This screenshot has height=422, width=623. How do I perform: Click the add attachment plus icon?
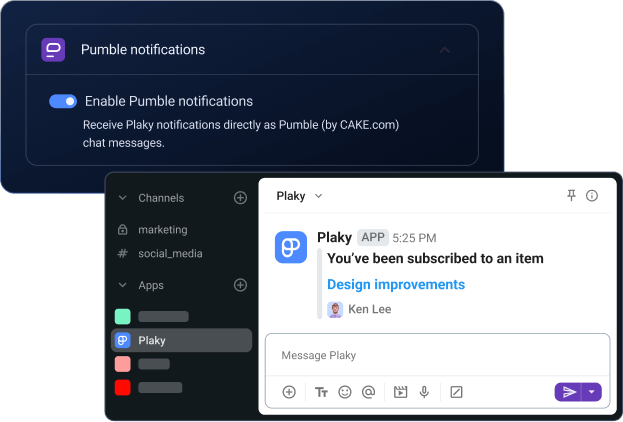[289, 392]
